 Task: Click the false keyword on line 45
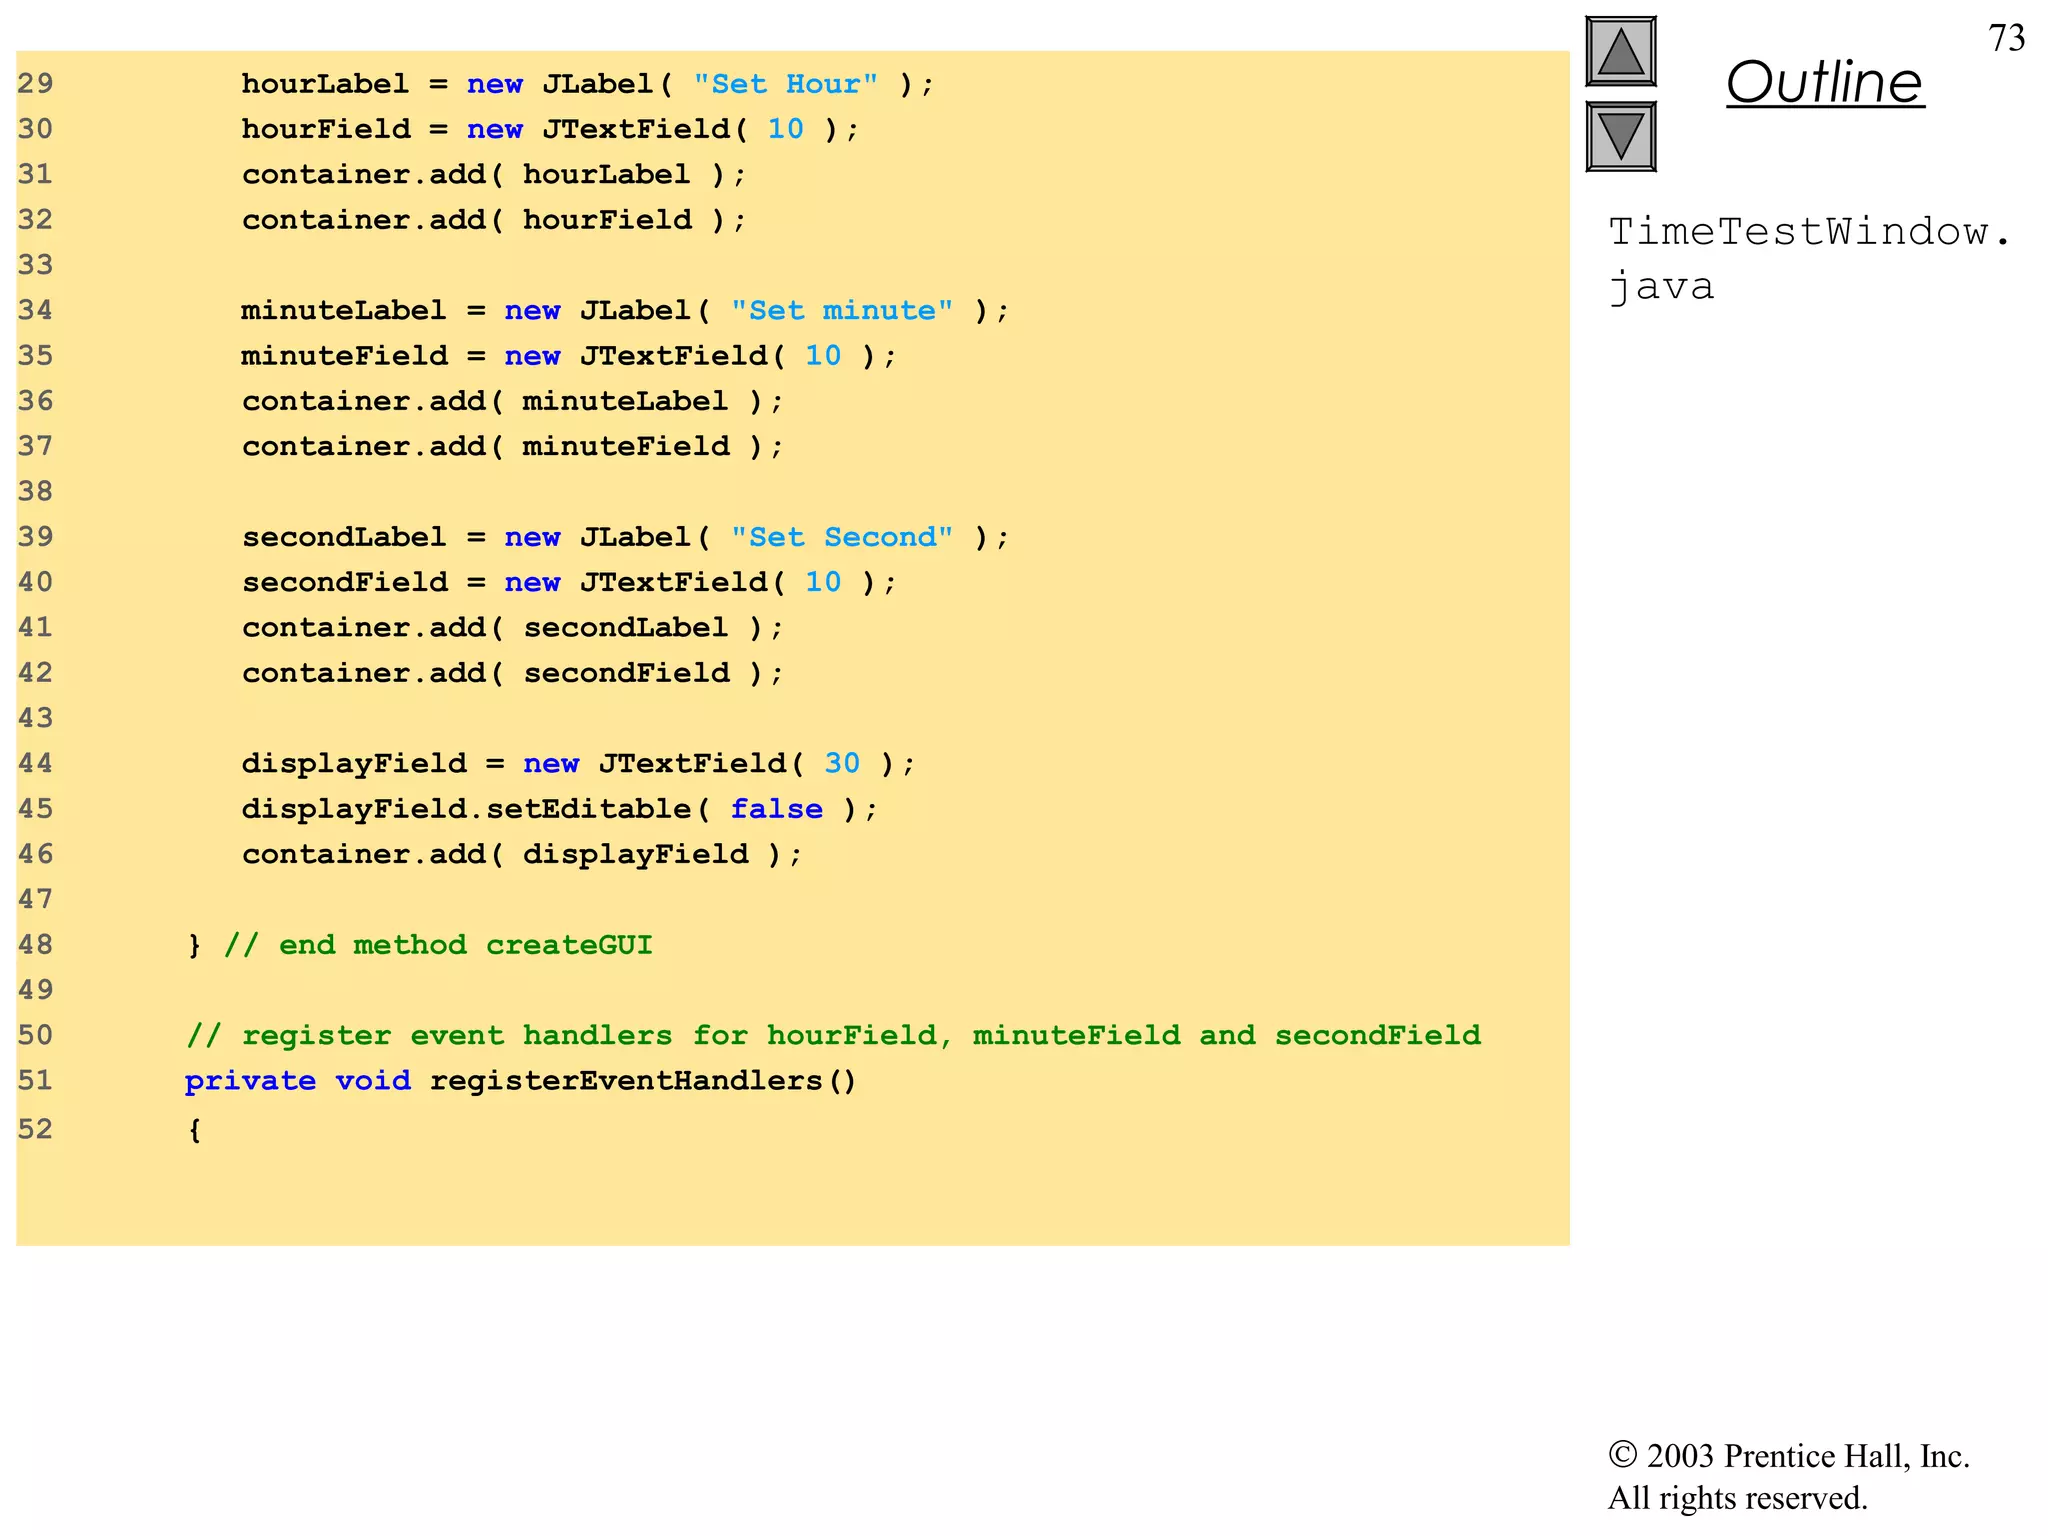pos(777,809)
